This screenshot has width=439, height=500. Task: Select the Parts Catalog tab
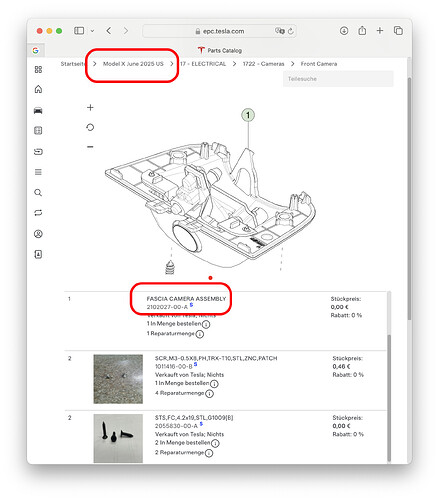pos(220,50)
